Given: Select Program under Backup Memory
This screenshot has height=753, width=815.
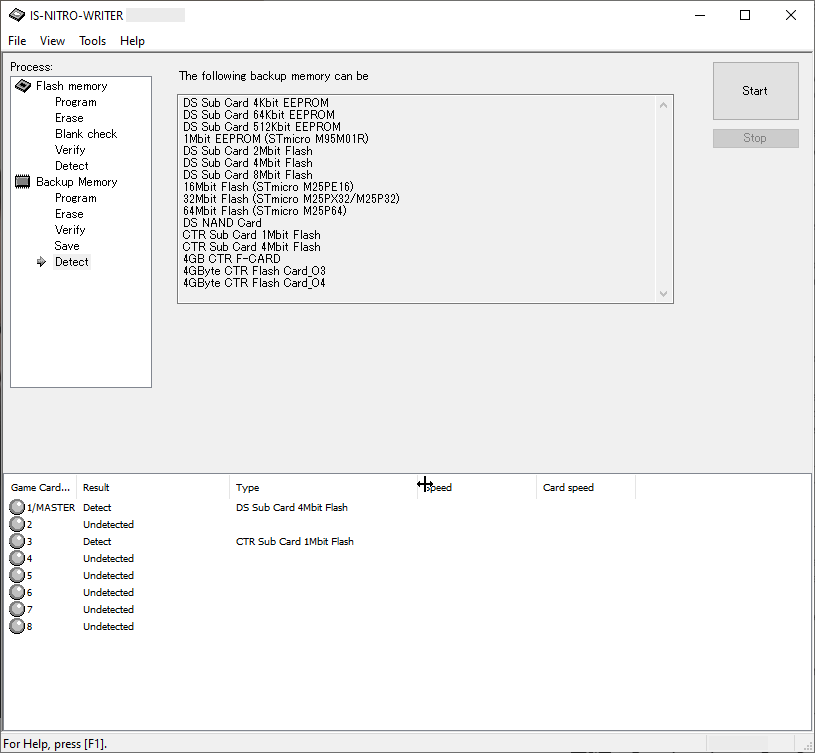Looking at the screenshot, I should [76, 198].
